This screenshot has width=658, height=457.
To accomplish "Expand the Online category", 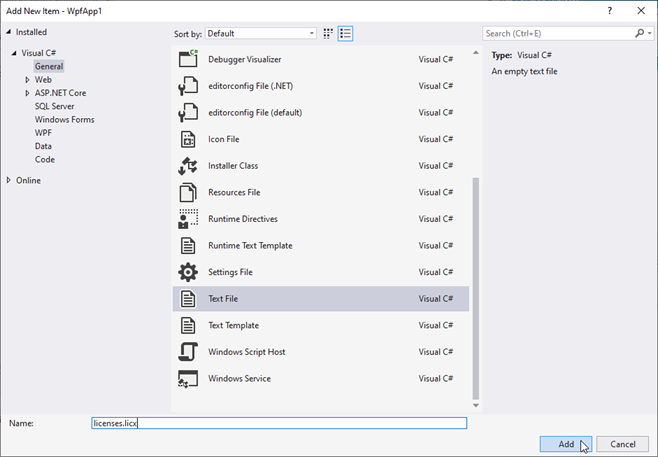I will (x=9, y=180).
